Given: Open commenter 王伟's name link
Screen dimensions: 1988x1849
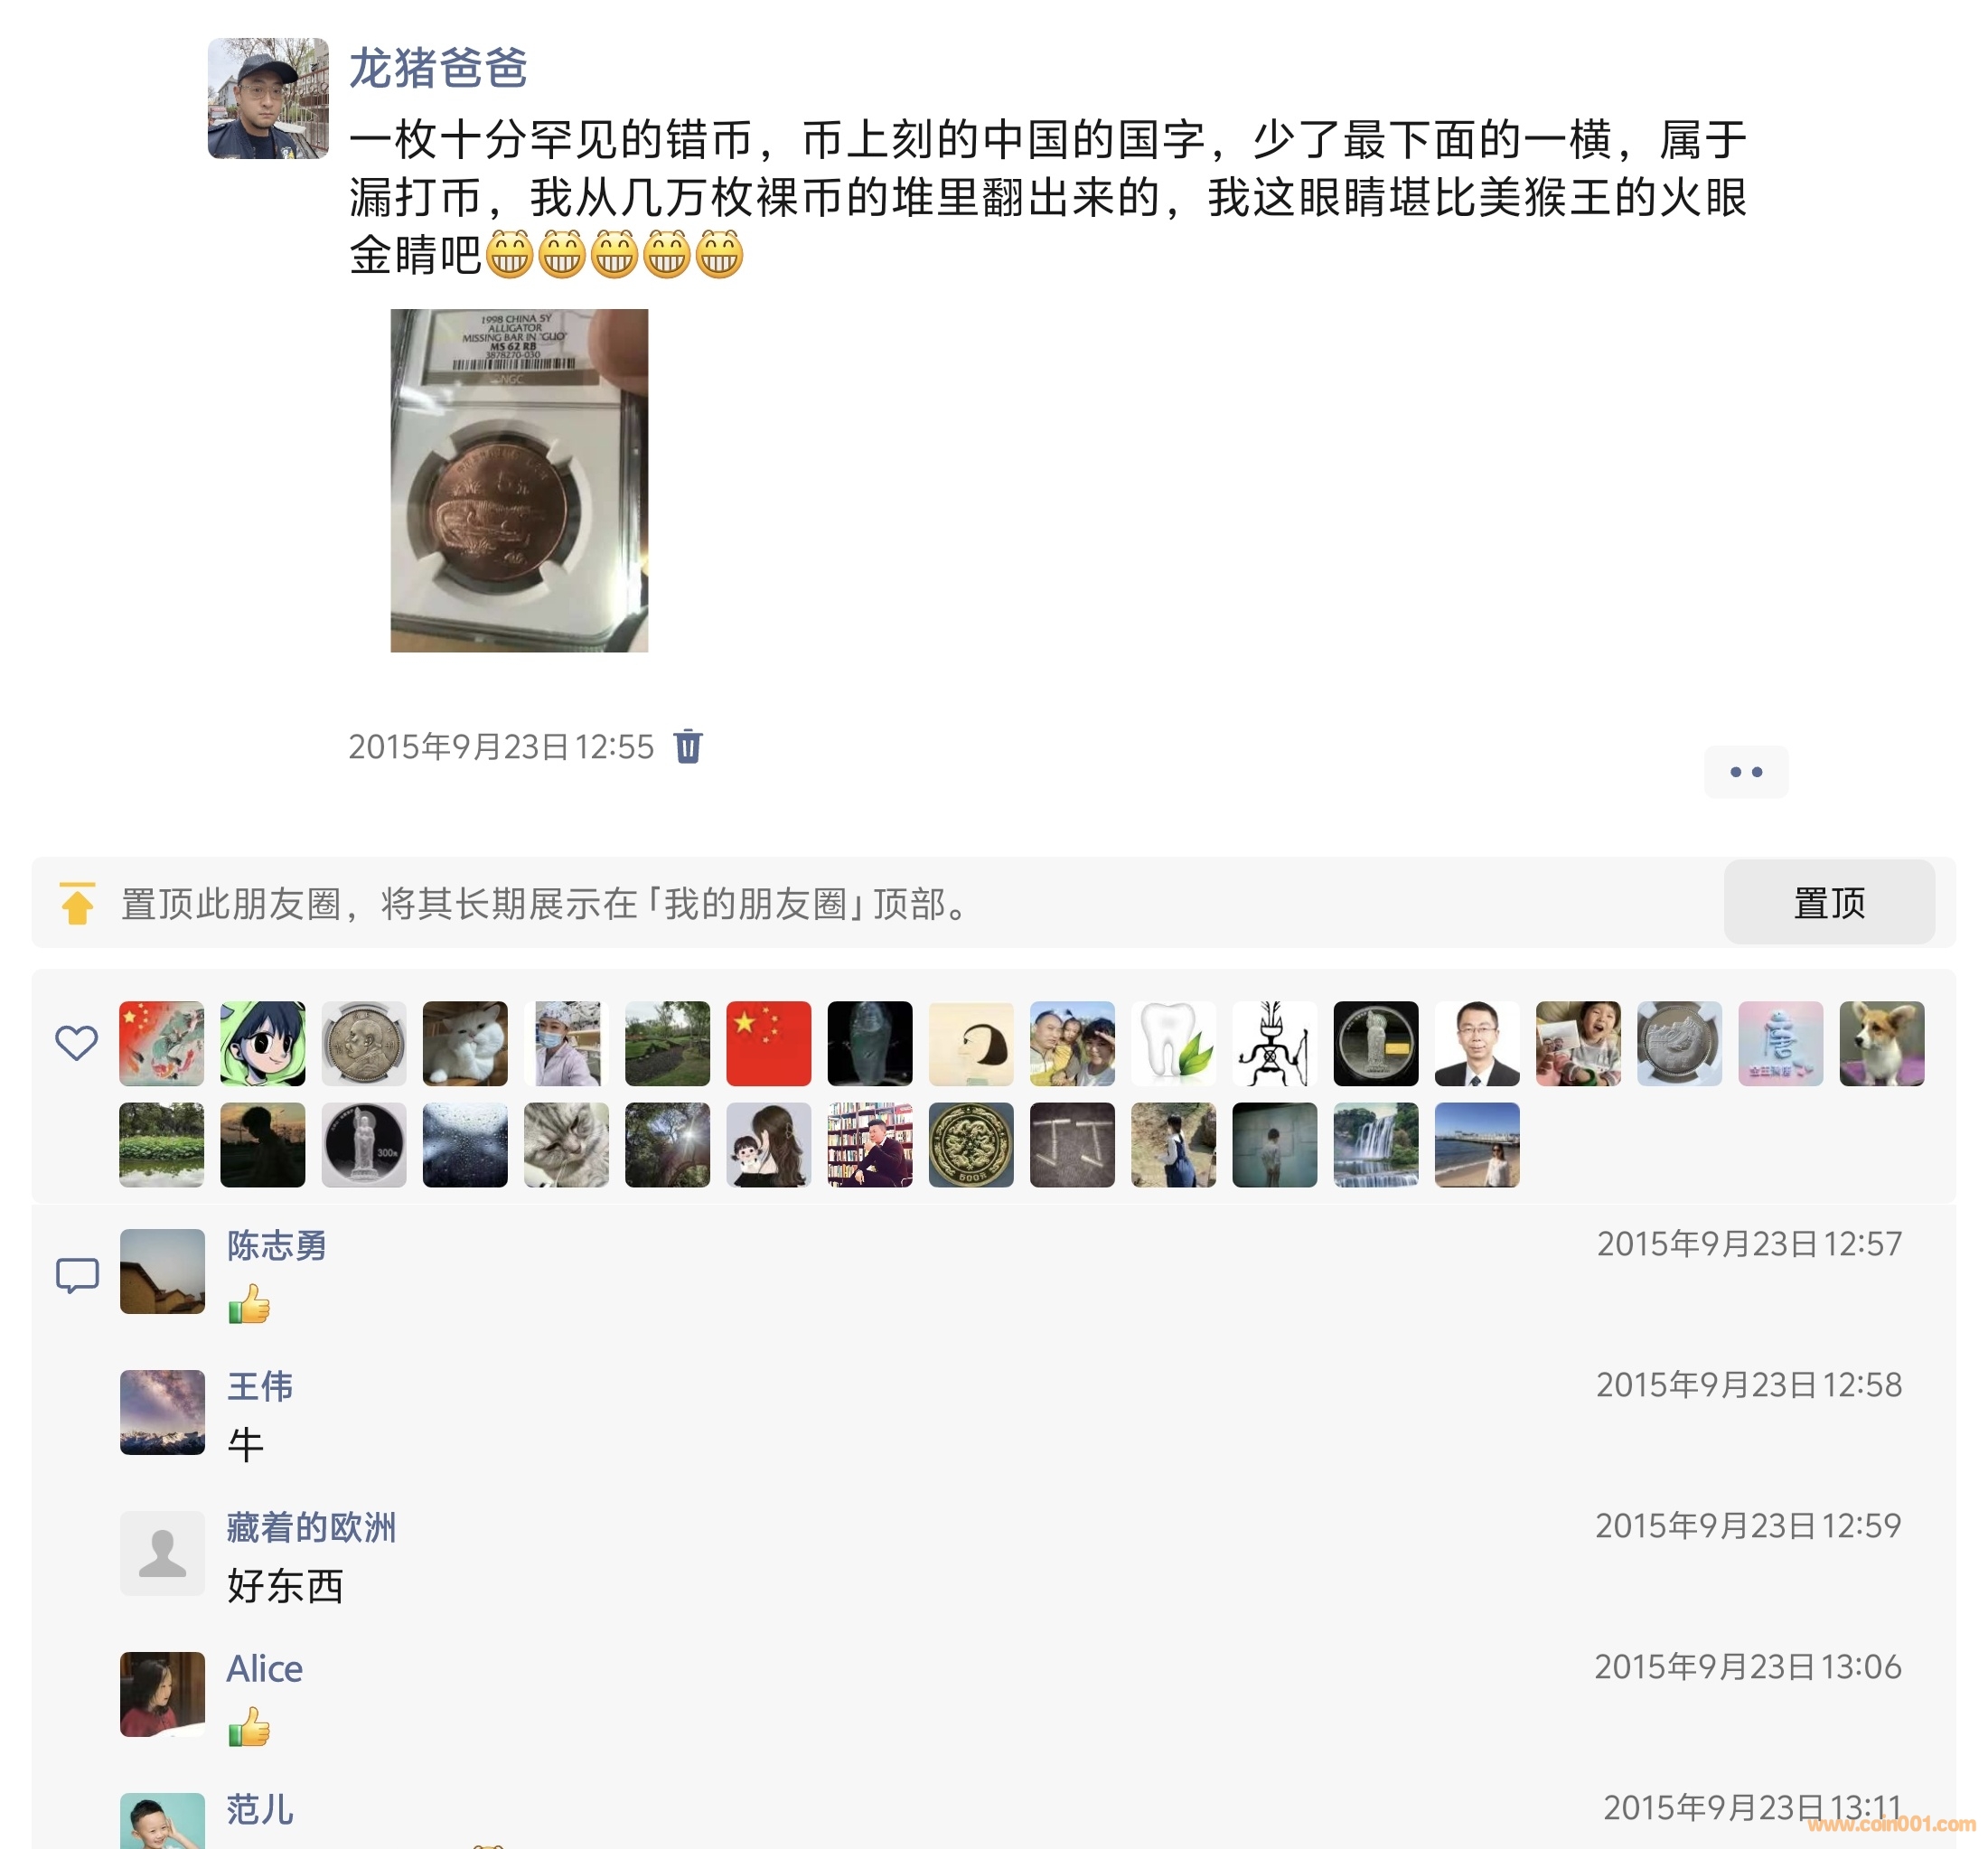Looking at the screenshot, I should click(260, 1386).
